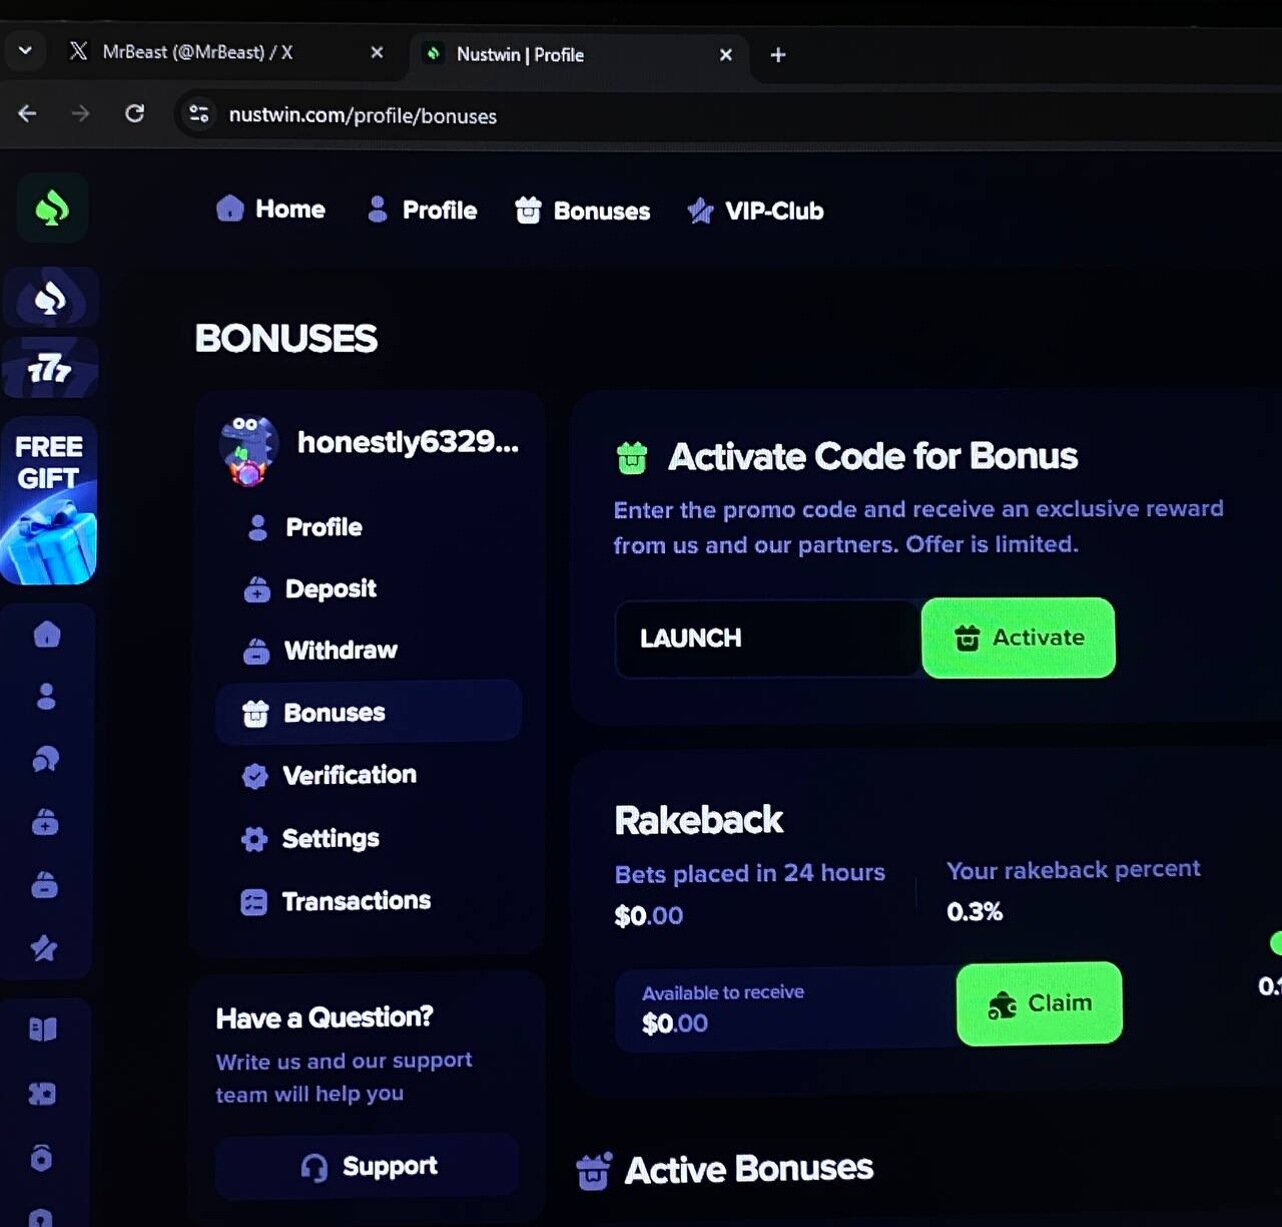Click the ticket-with-star icon in sidebar

(42, 1093)
